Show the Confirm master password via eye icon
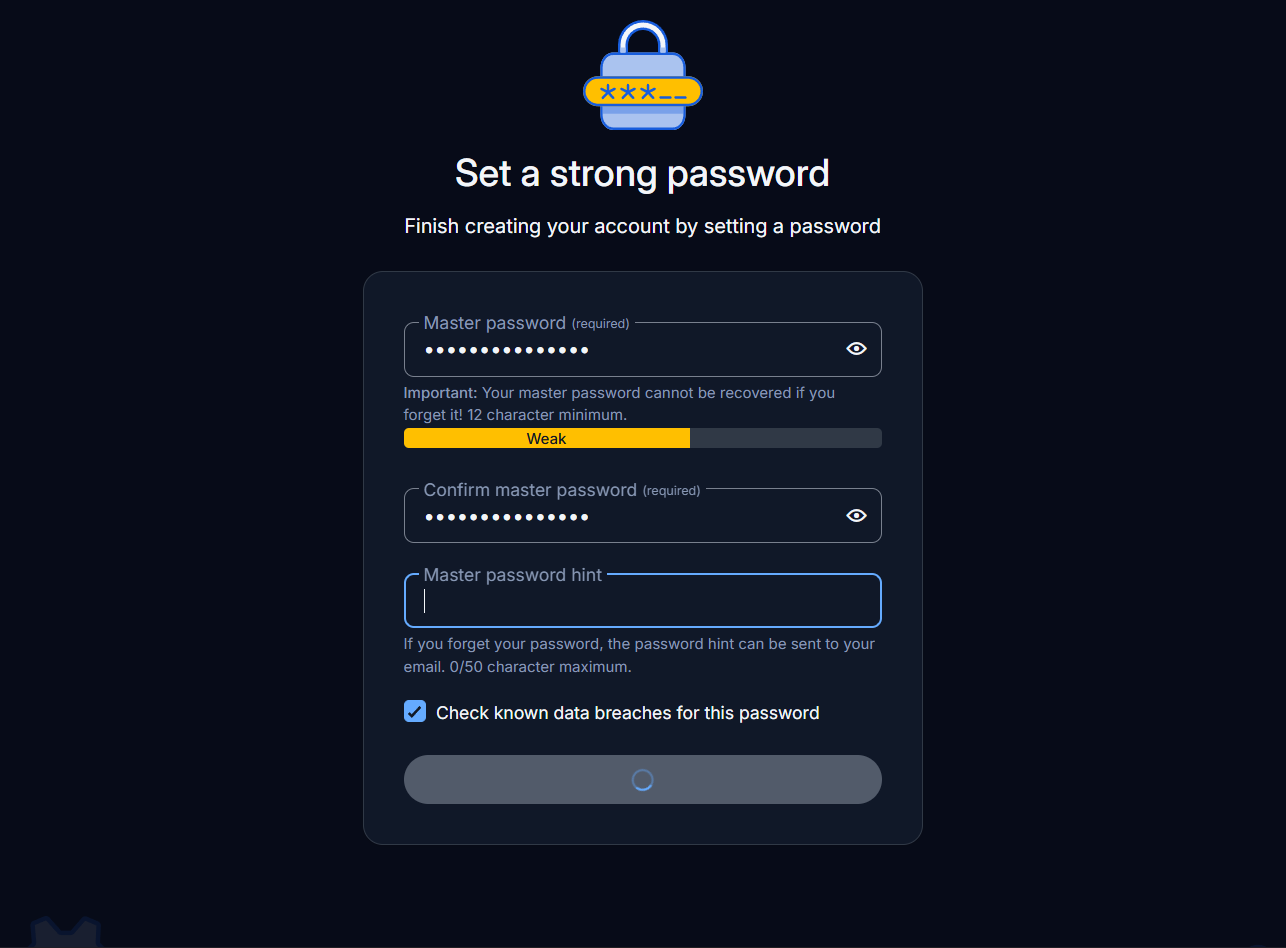Viewport: 1286px width, 948px height. point(856,516)
